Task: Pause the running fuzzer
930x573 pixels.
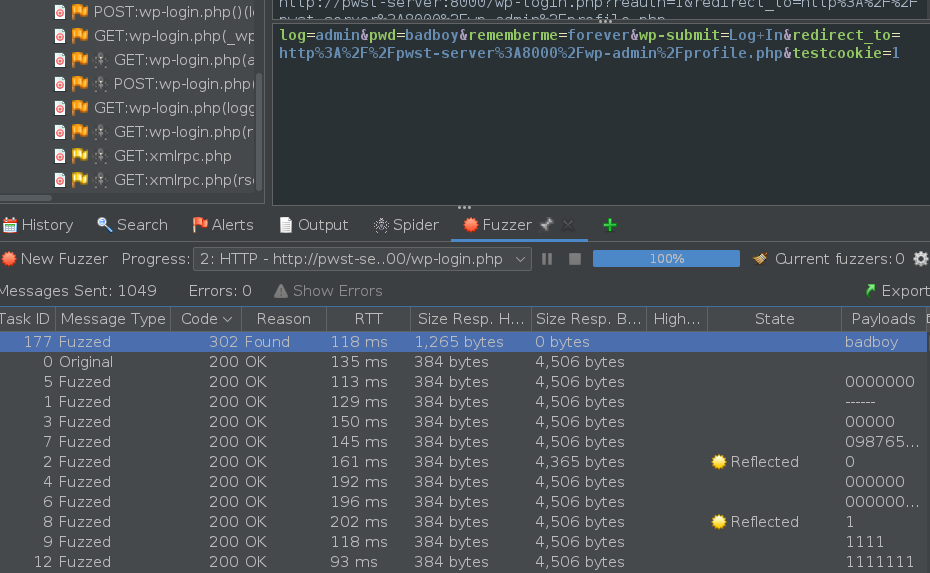Action: click(x=547, y=259)
